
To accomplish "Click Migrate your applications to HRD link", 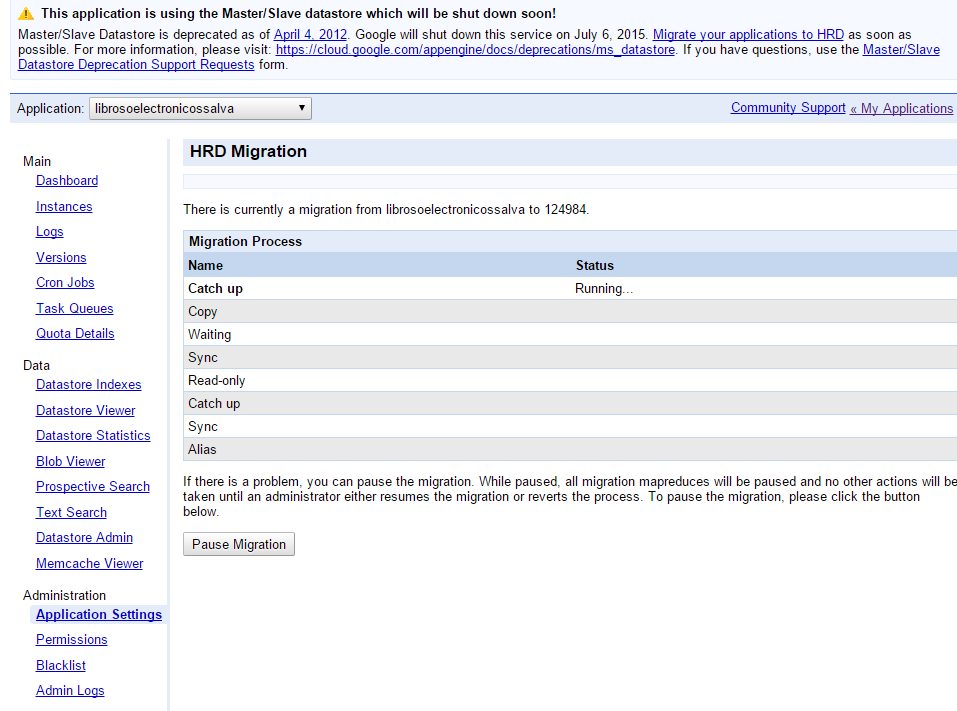I will coord(749,34).
